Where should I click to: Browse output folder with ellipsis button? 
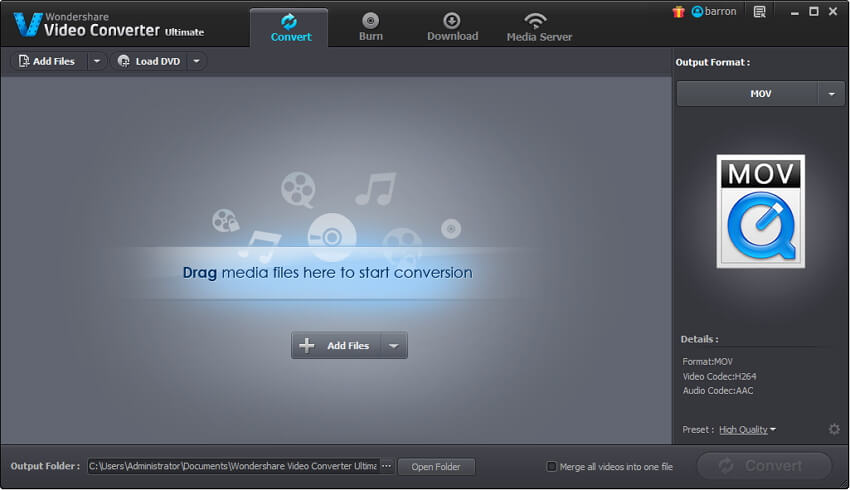387,466
